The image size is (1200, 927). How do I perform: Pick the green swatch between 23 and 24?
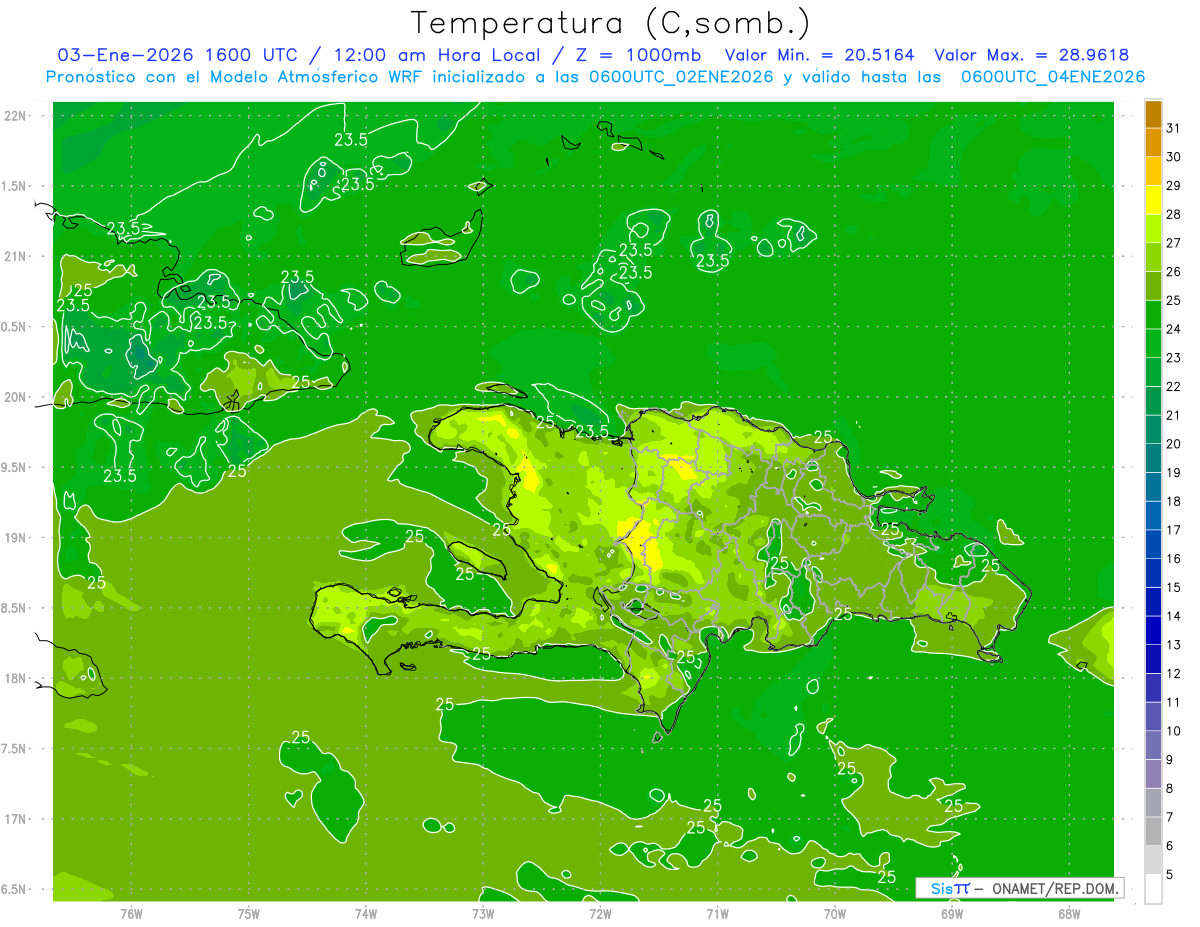(1153, 343)
